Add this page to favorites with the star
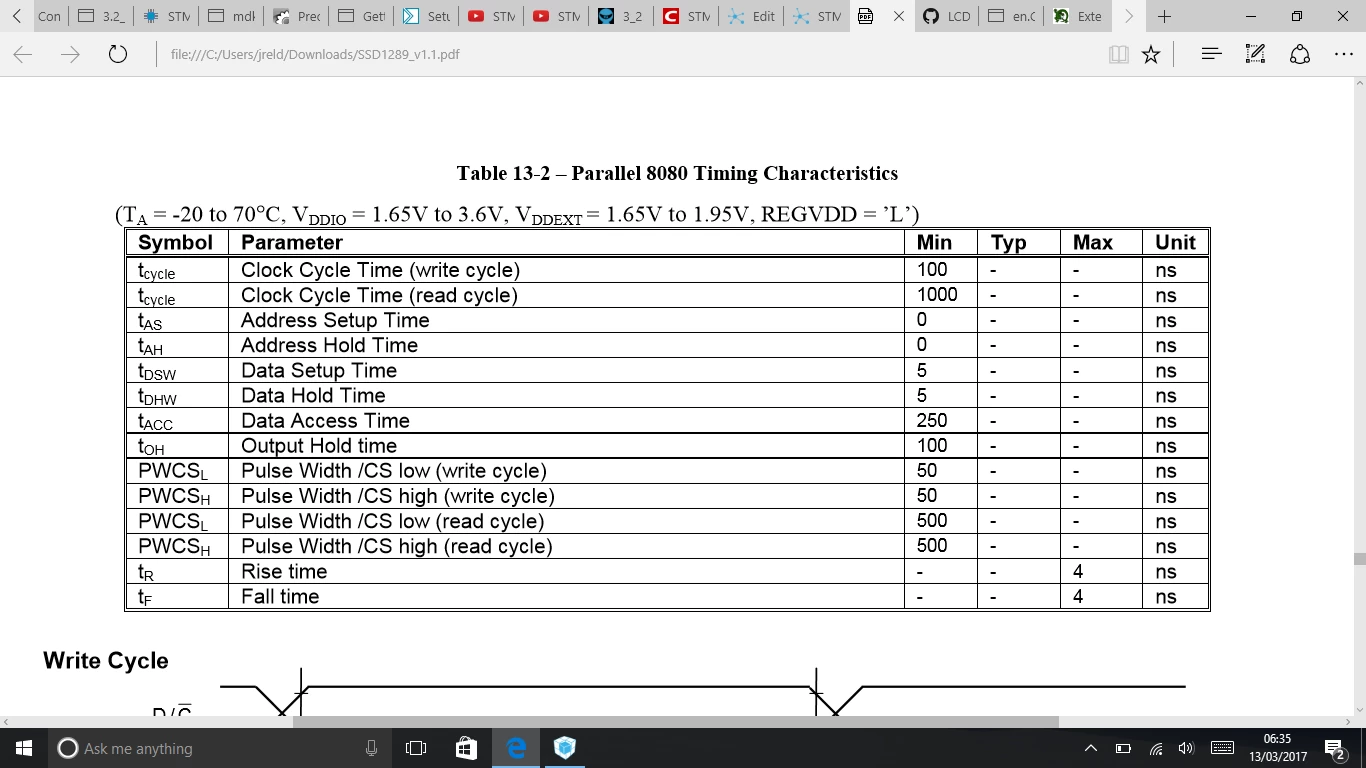Screen dimensions: 1366x768 (1151, 55)
